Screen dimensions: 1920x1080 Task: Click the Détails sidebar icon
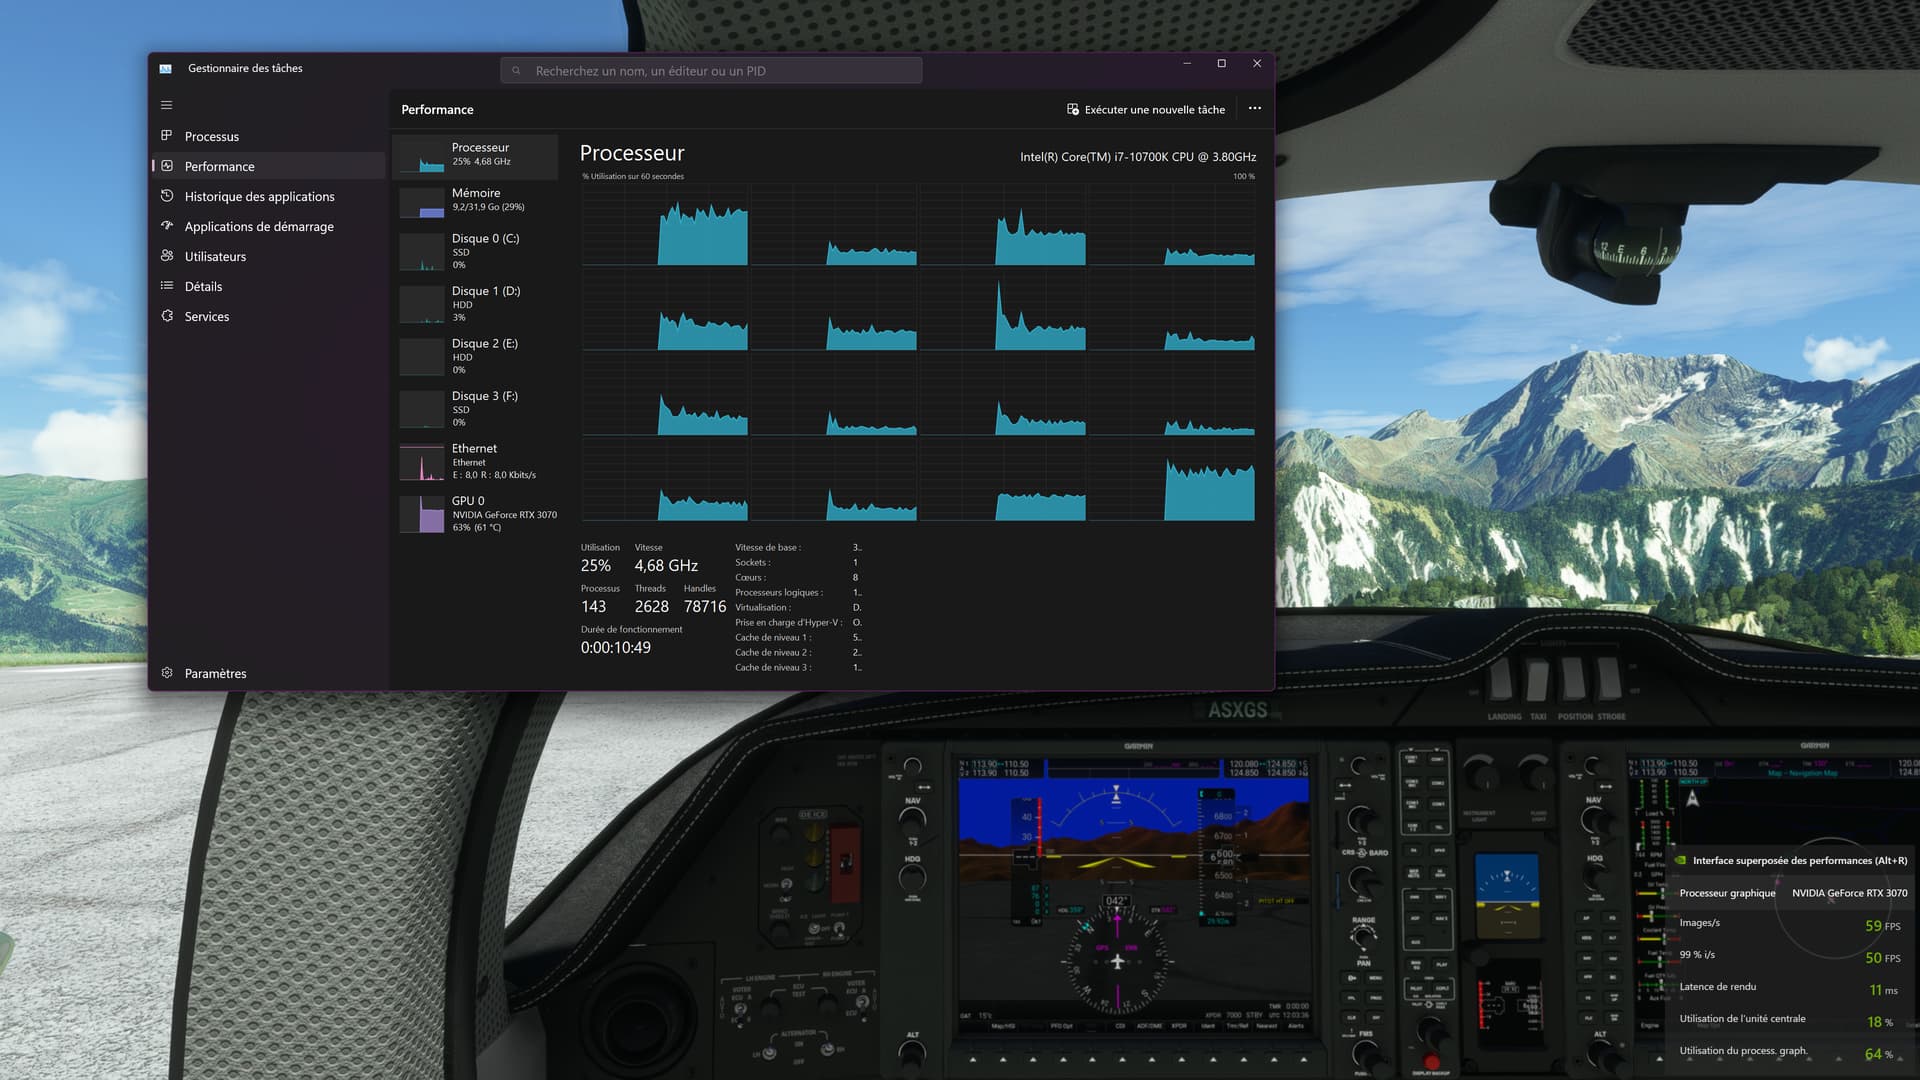166,286
